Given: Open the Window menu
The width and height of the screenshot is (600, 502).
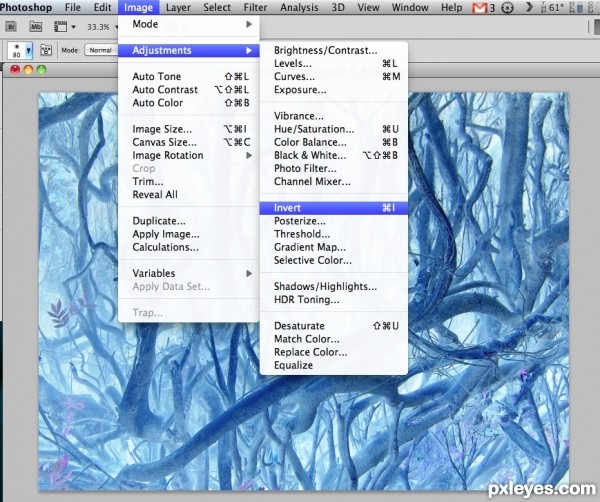Looking at the screenshot, I should click(x=410, y=7).
